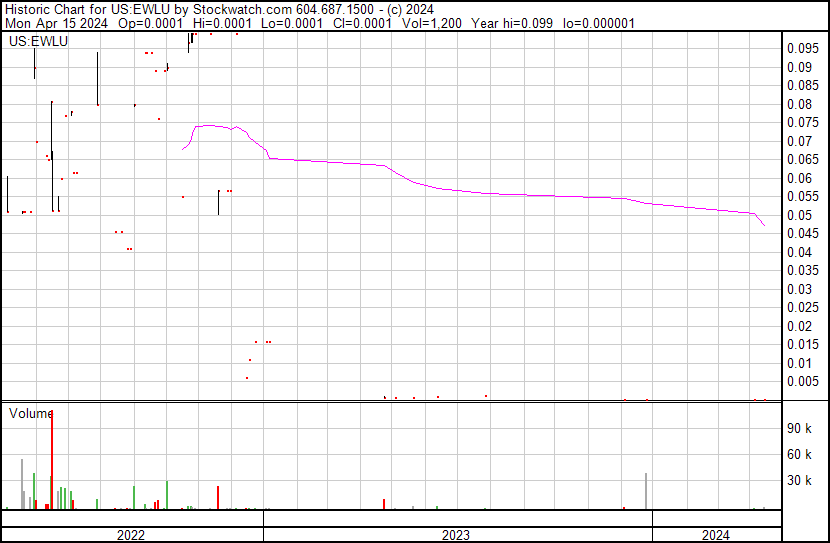Viewport: 830px width, 543px height.
Task: Click the 90 k volume axis label
Action: pyautogui.click(x=799, y=429)
